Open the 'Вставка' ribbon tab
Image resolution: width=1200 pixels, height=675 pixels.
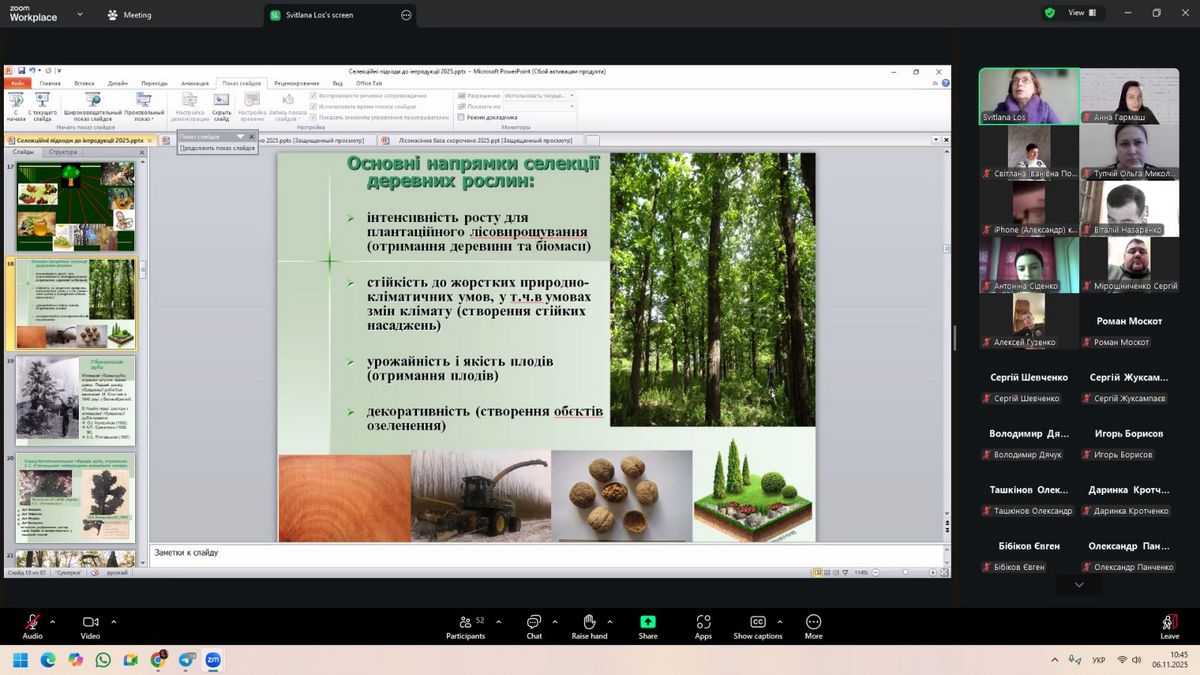(x=84, y=83)
